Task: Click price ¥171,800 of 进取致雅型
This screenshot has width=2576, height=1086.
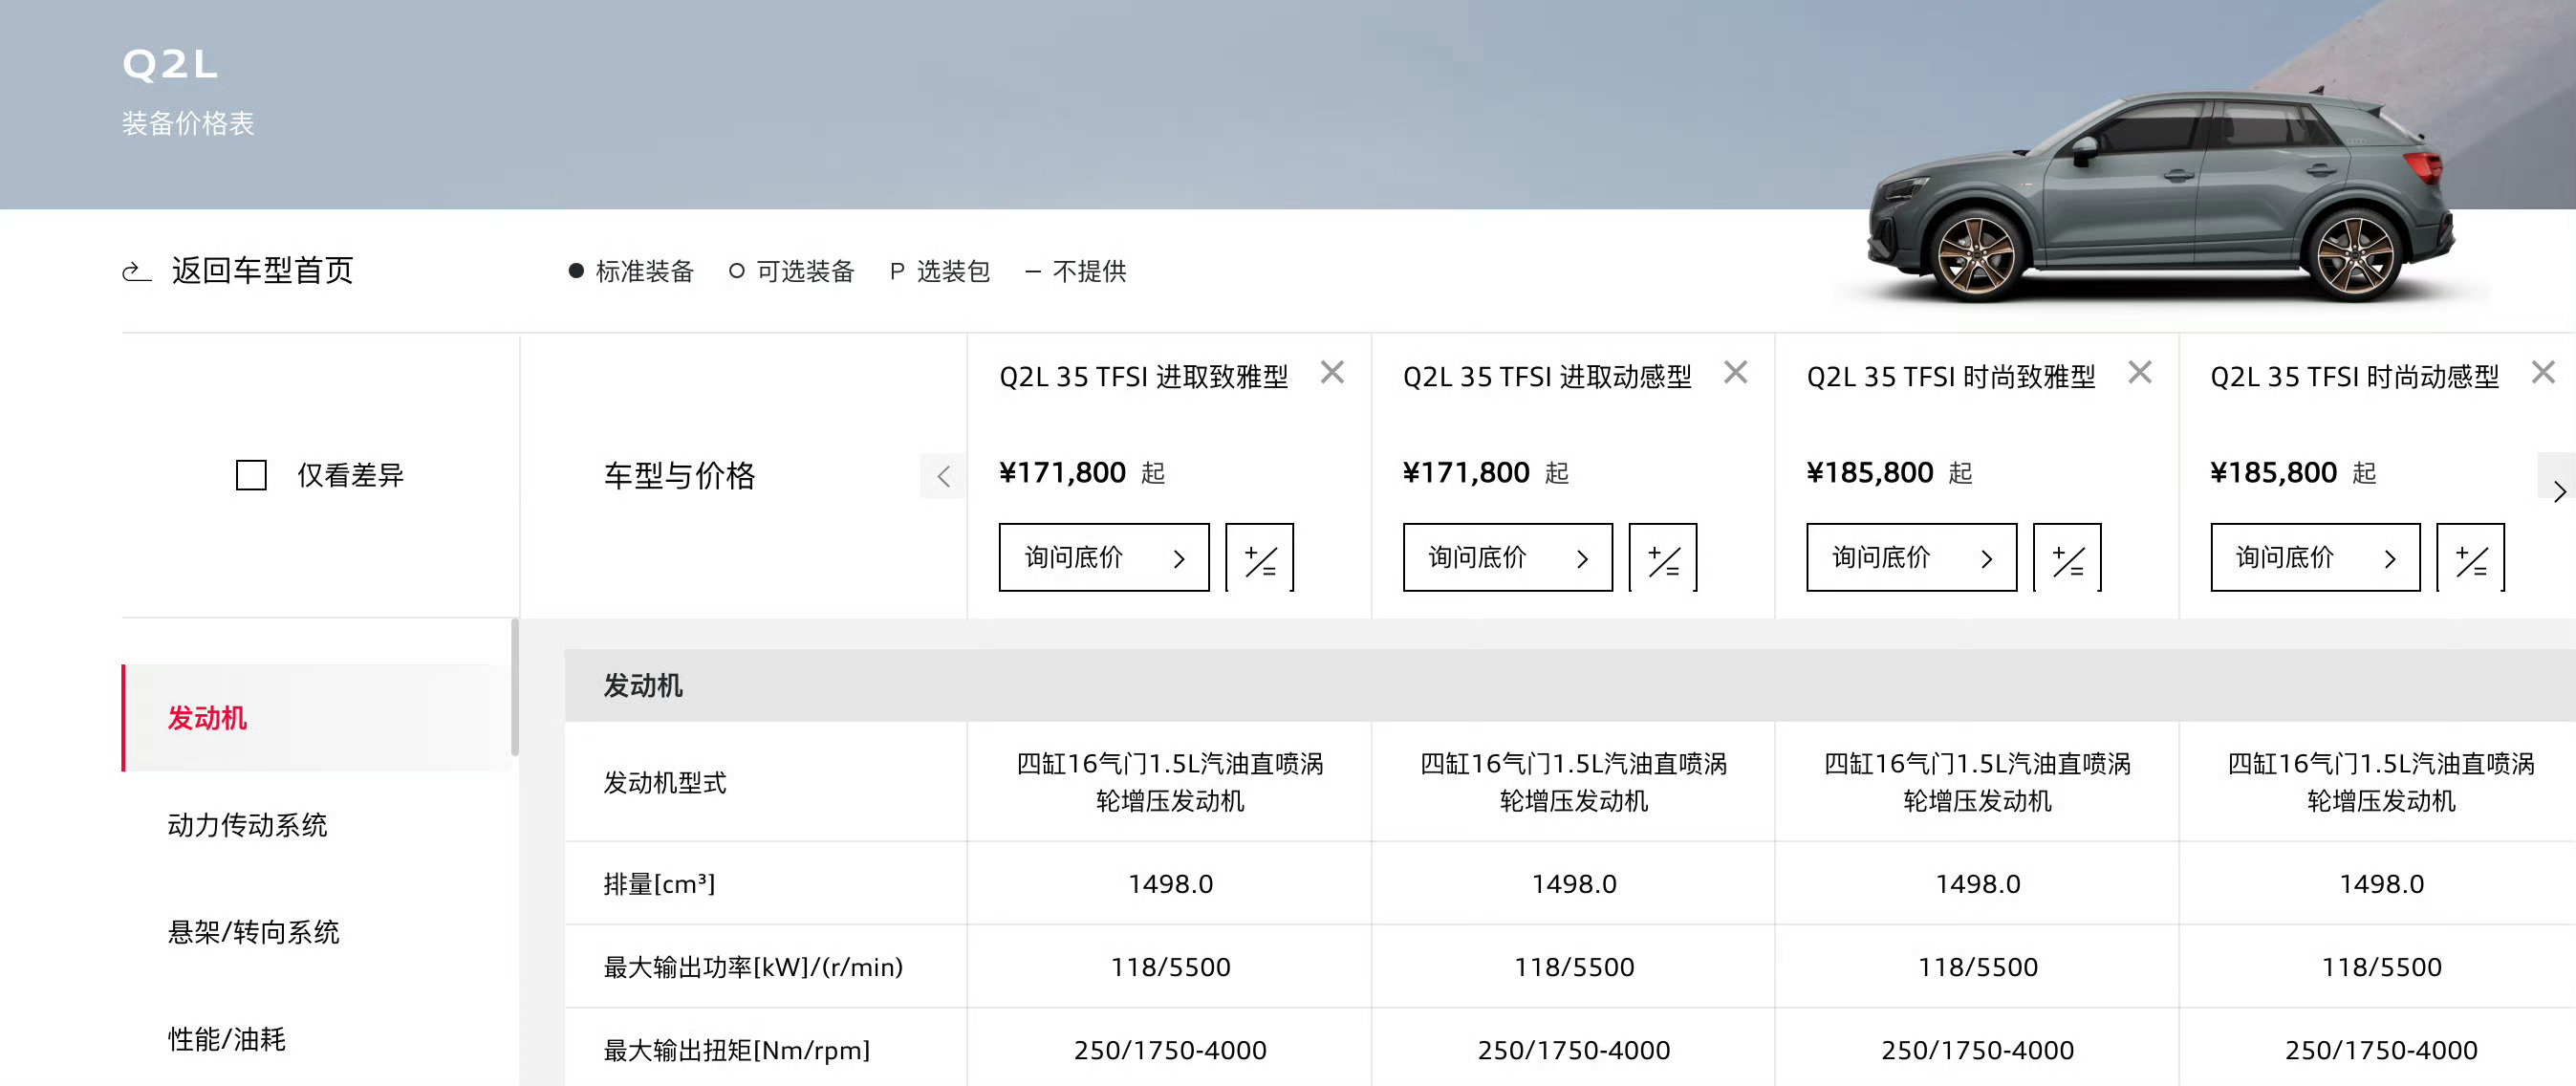Action: (1063, 472)
